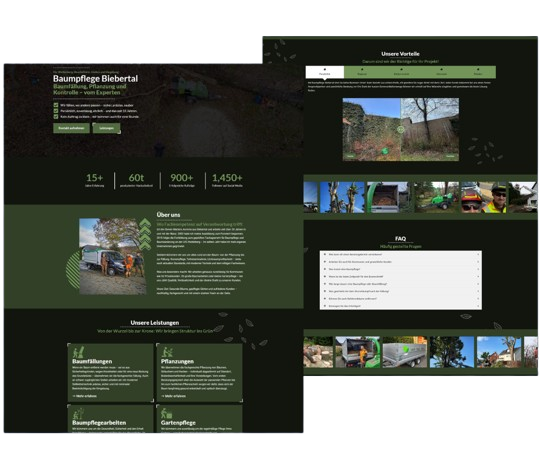Image resolution: width=542 pixels, height=460 pixels.
Task: Click the 'Über uns' section heading
Action: 168,215
